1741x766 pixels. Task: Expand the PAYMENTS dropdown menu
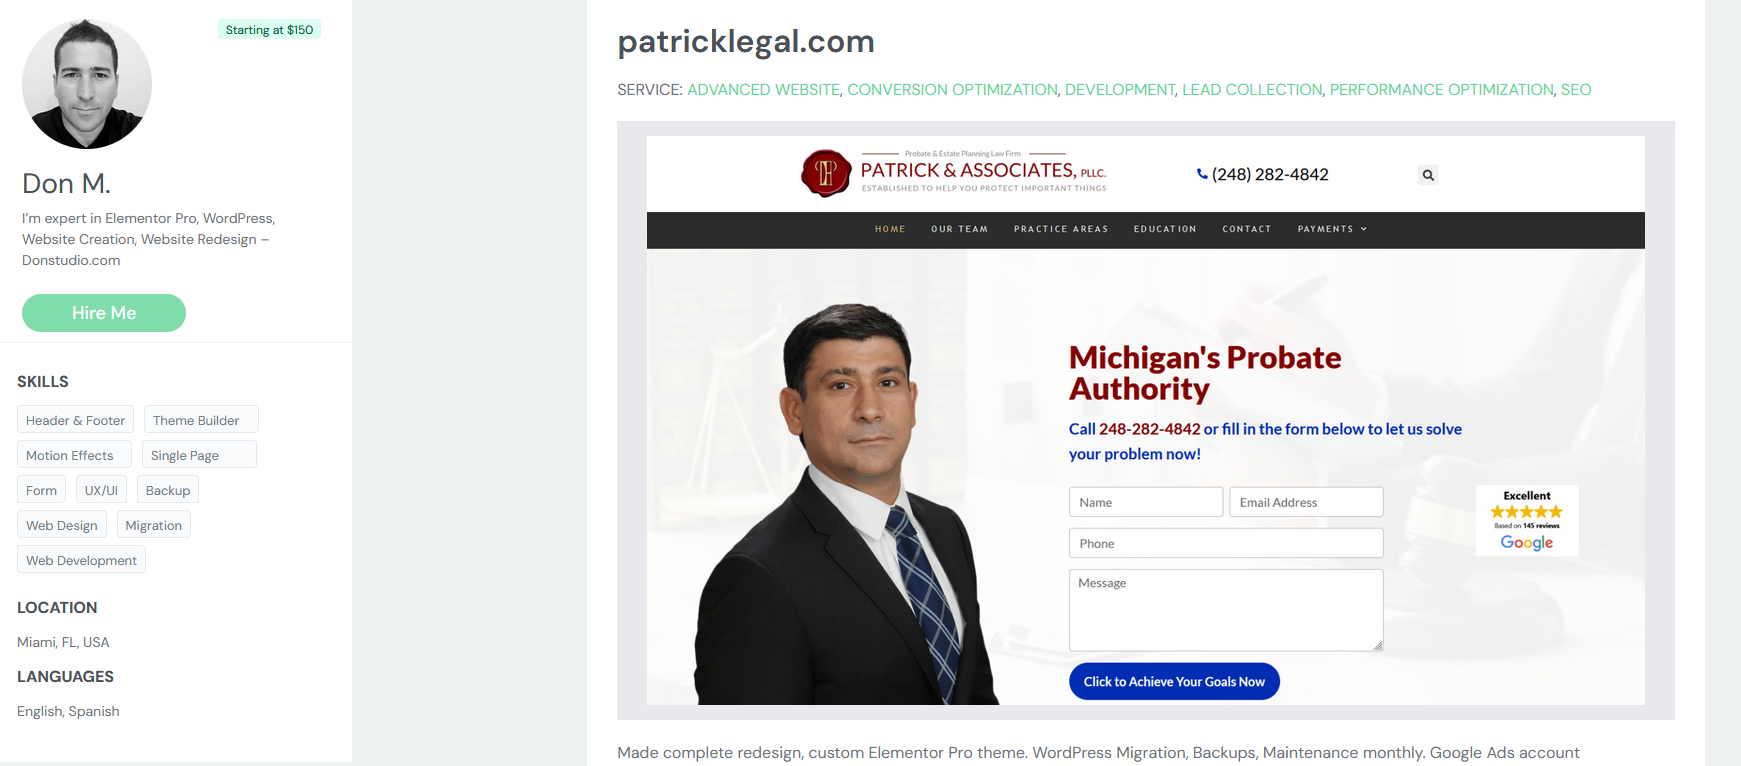pos(1332,229)
